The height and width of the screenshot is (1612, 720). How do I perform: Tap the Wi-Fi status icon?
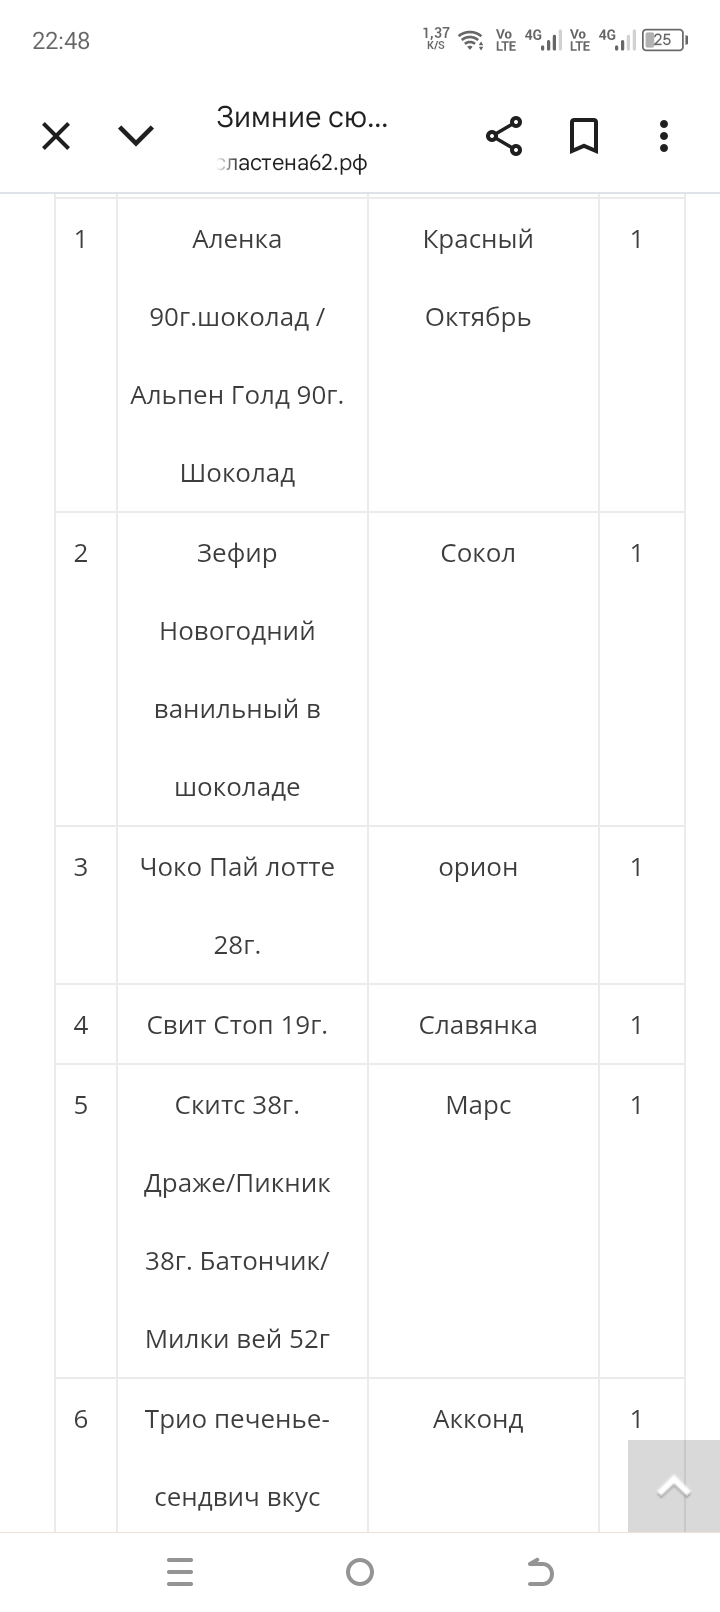tap(470, 40)
